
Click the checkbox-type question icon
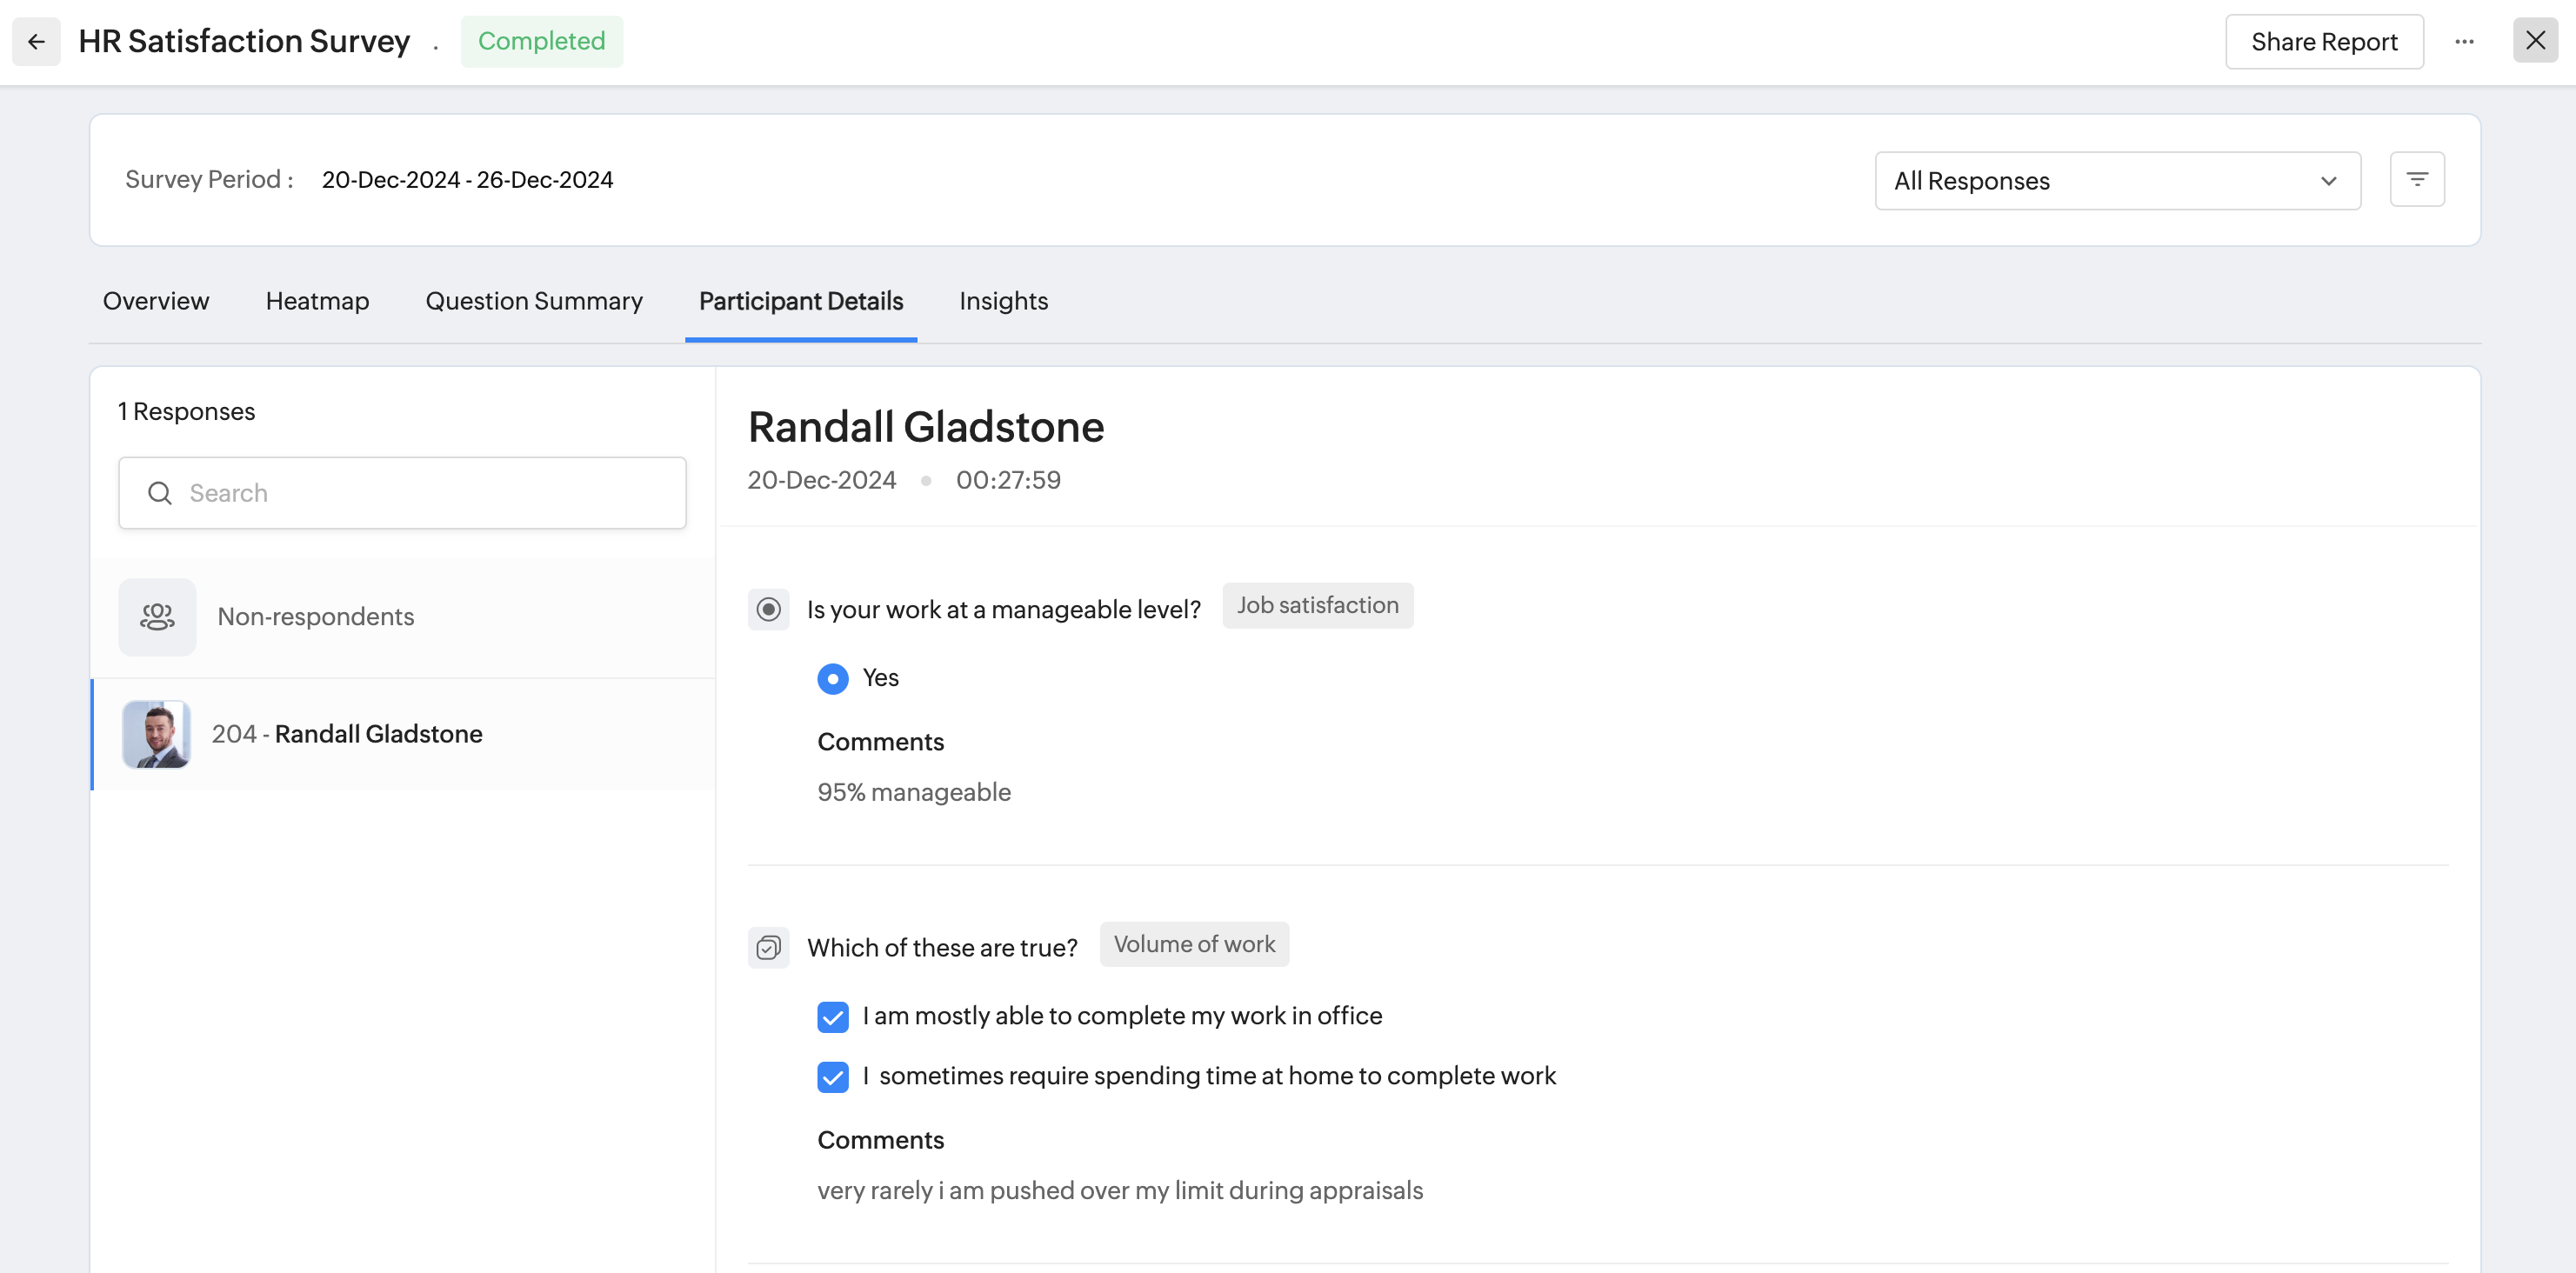(768, 947)
